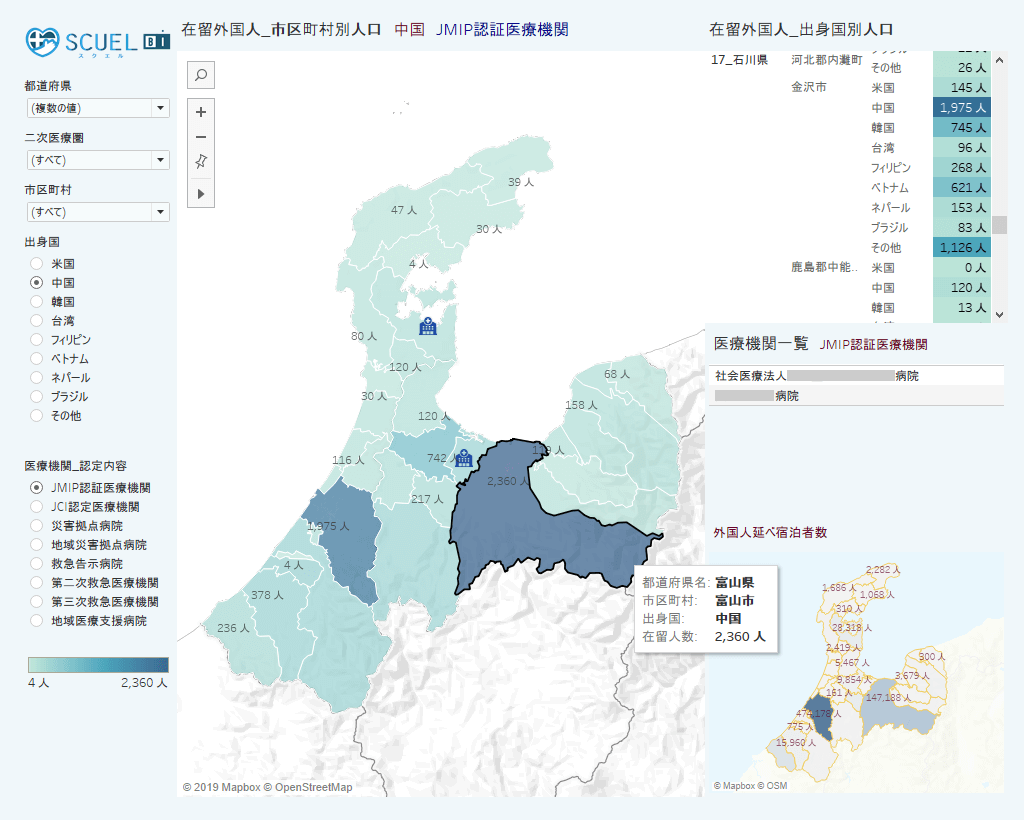Choose 災害拠点病院 radio button

coord(37,526)
